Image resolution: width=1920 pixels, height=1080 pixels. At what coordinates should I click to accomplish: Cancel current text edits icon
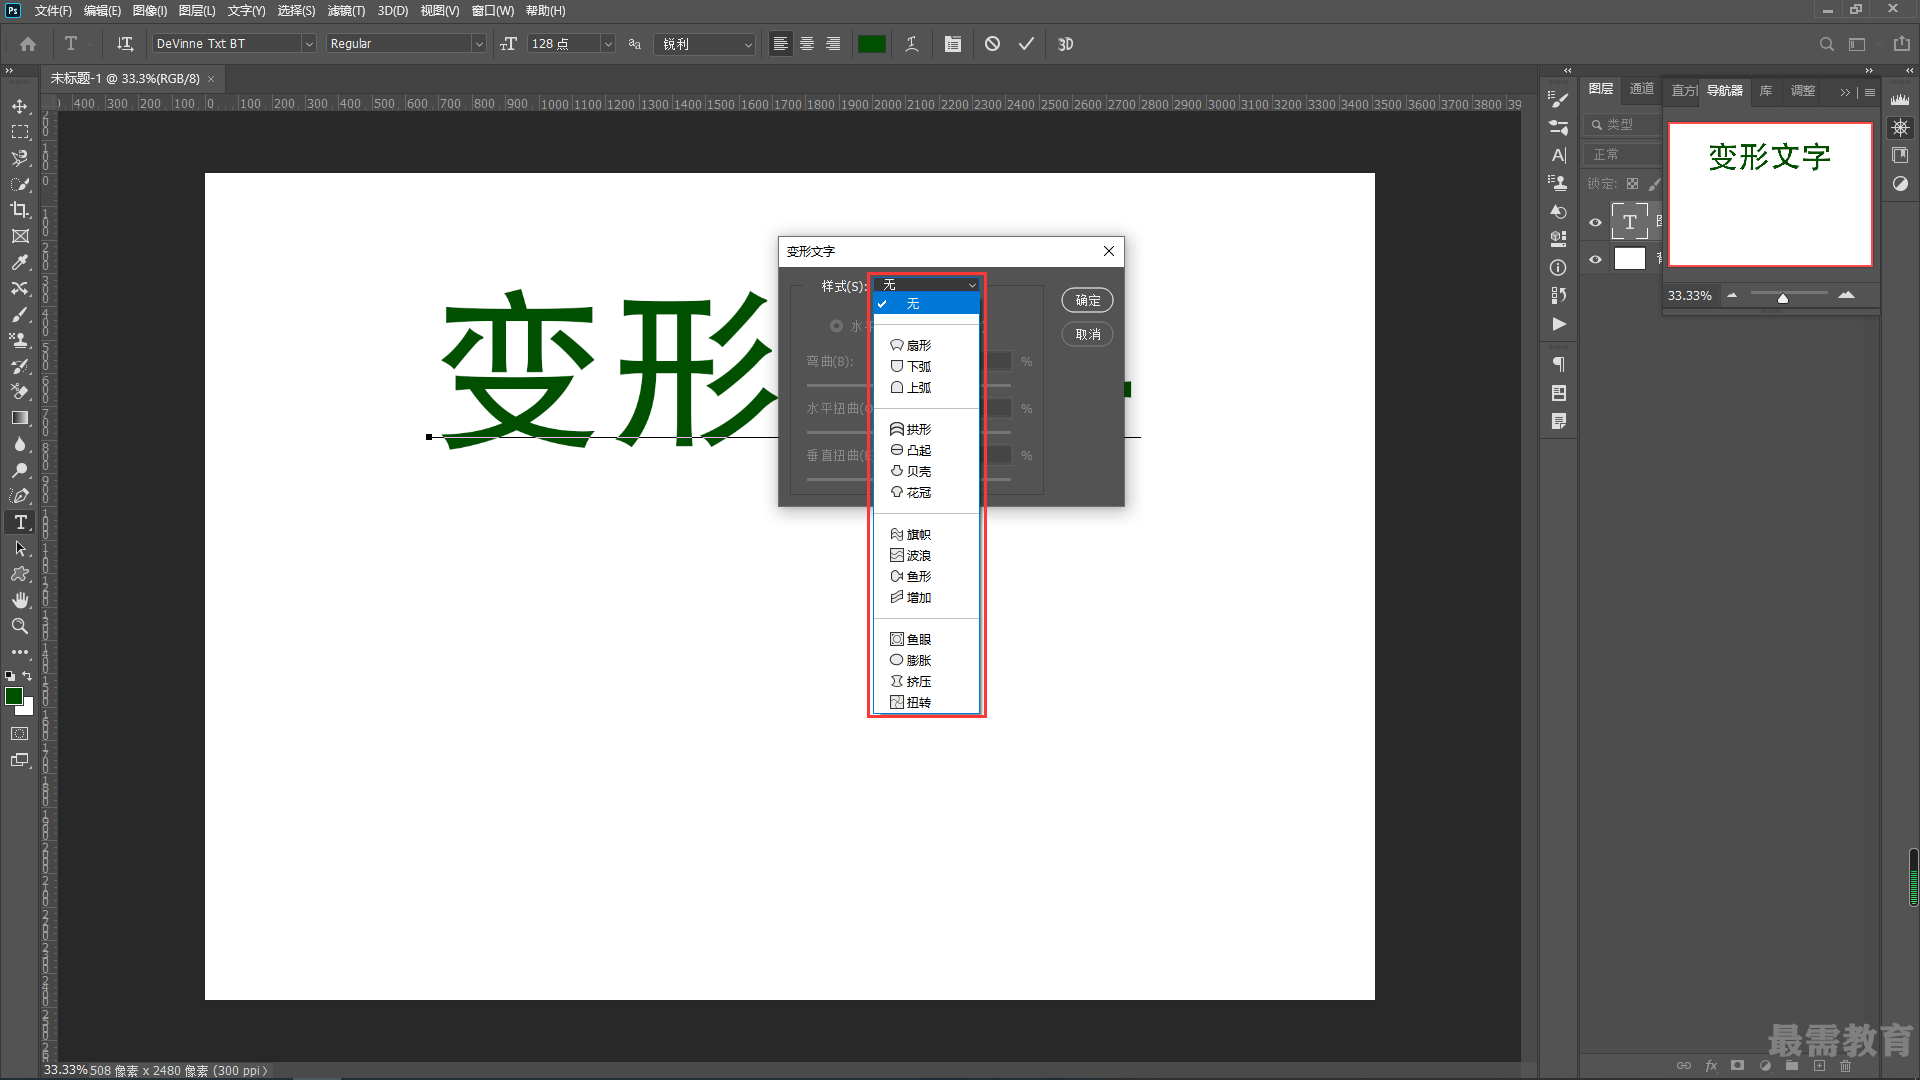point(992,44)
